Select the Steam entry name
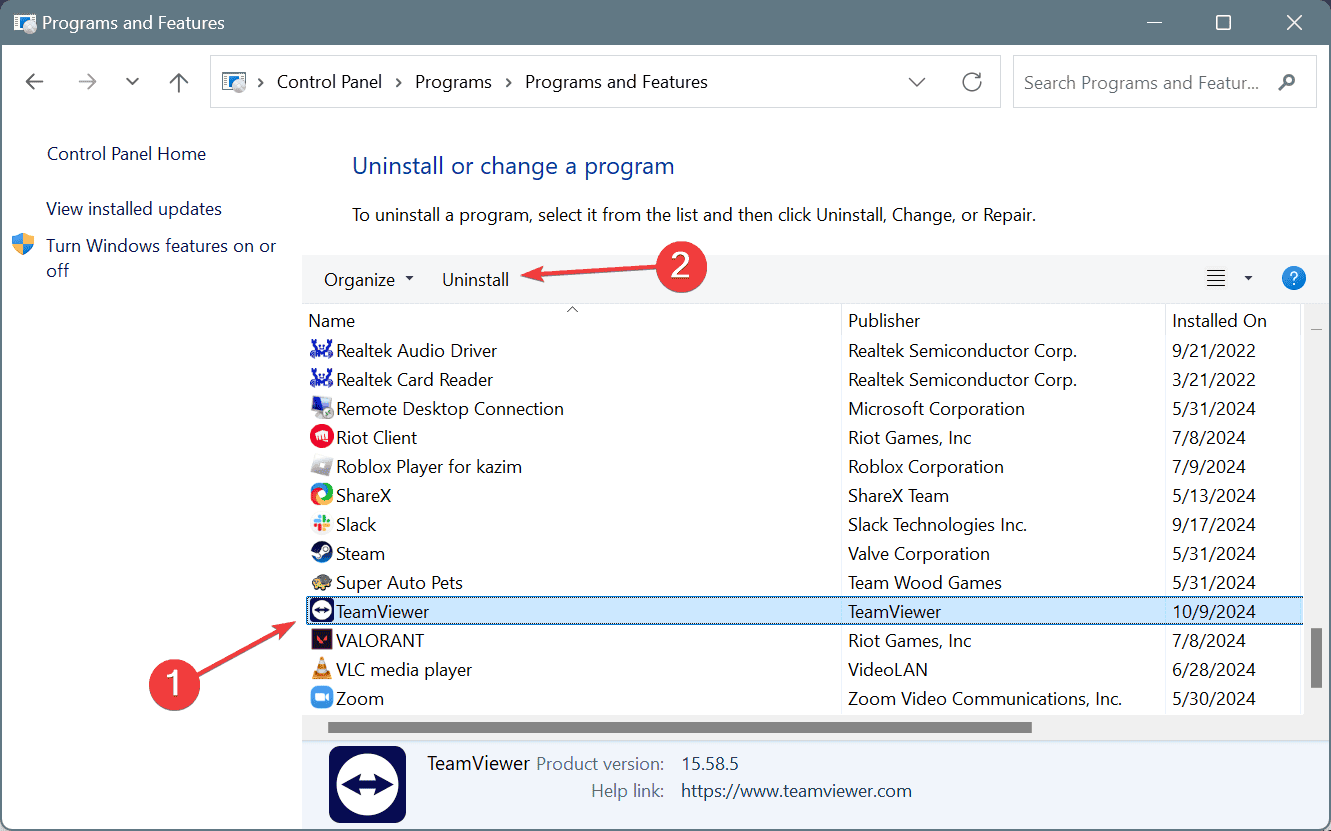 (x=360, y=553)
